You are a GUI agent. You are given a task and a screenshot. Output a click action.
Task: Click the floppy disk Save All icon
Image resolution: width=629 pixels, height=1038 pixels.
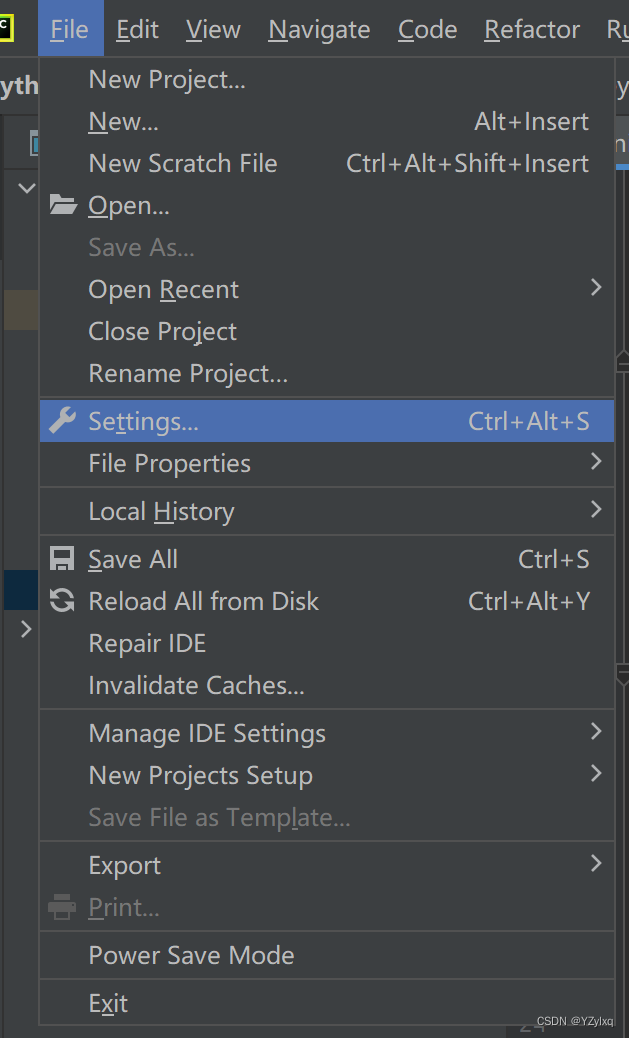(63, 559)
